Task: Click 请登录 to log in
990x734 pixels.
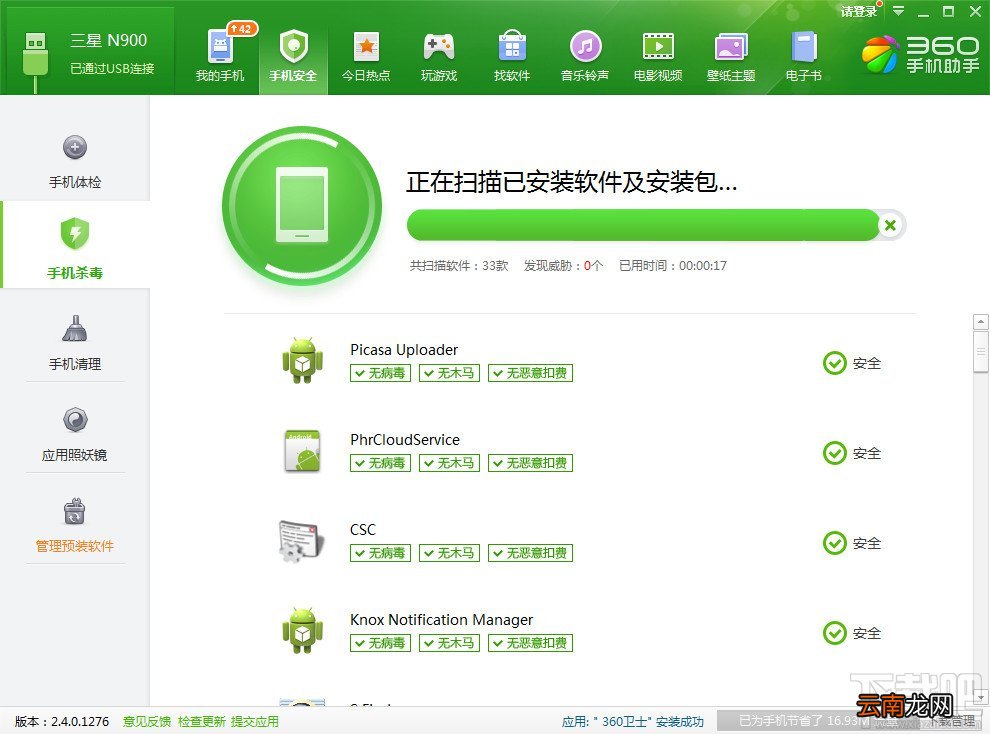Action: click(859, 11)
